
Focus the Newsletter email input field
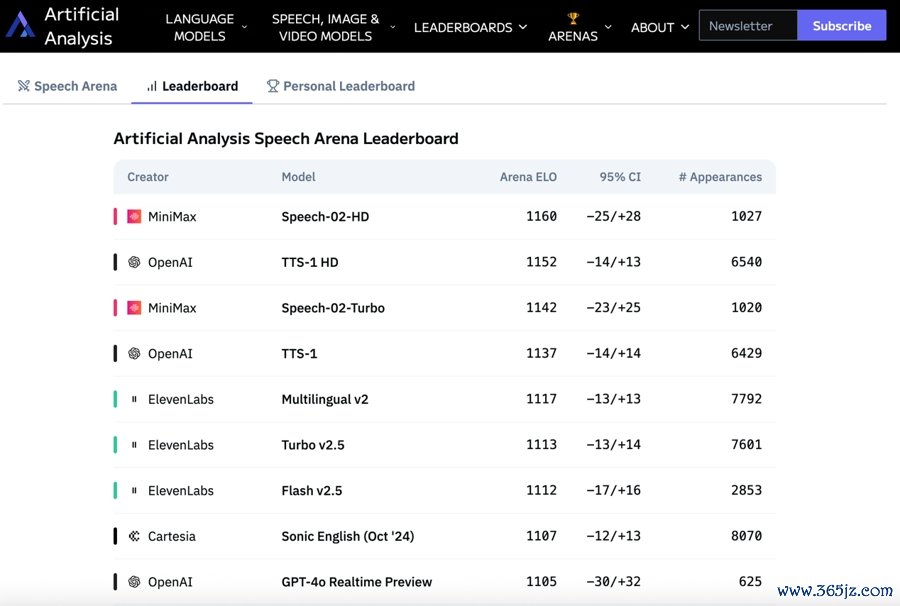click(x=747, y=26)
